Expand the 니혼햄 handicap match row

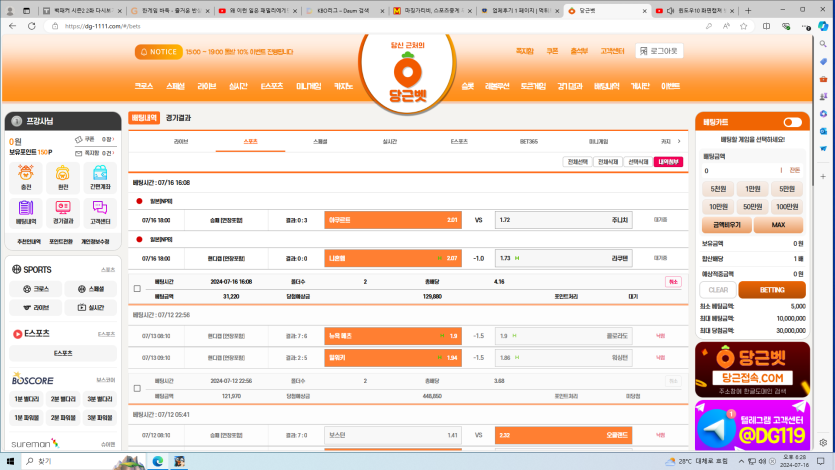pos(660,258)
